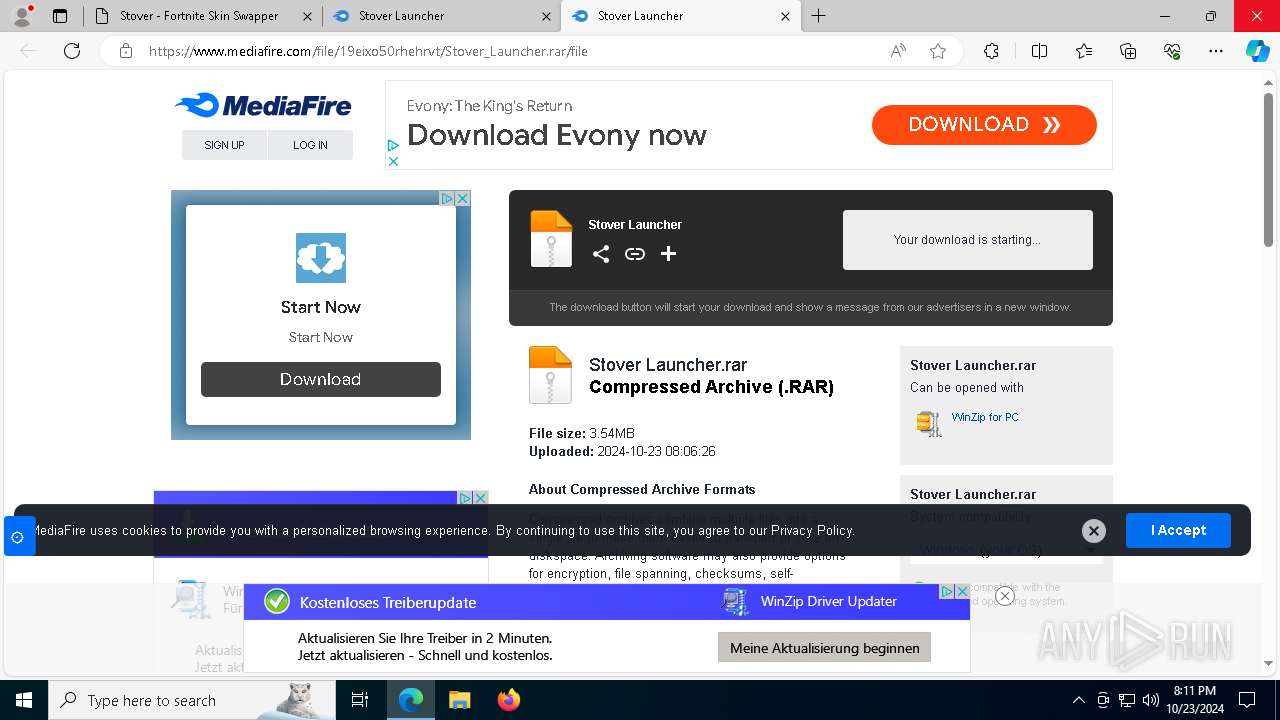Switch to second Stover Launcher tab
The height and width of the screenshot is (720, 1280).
coord(442,16)
